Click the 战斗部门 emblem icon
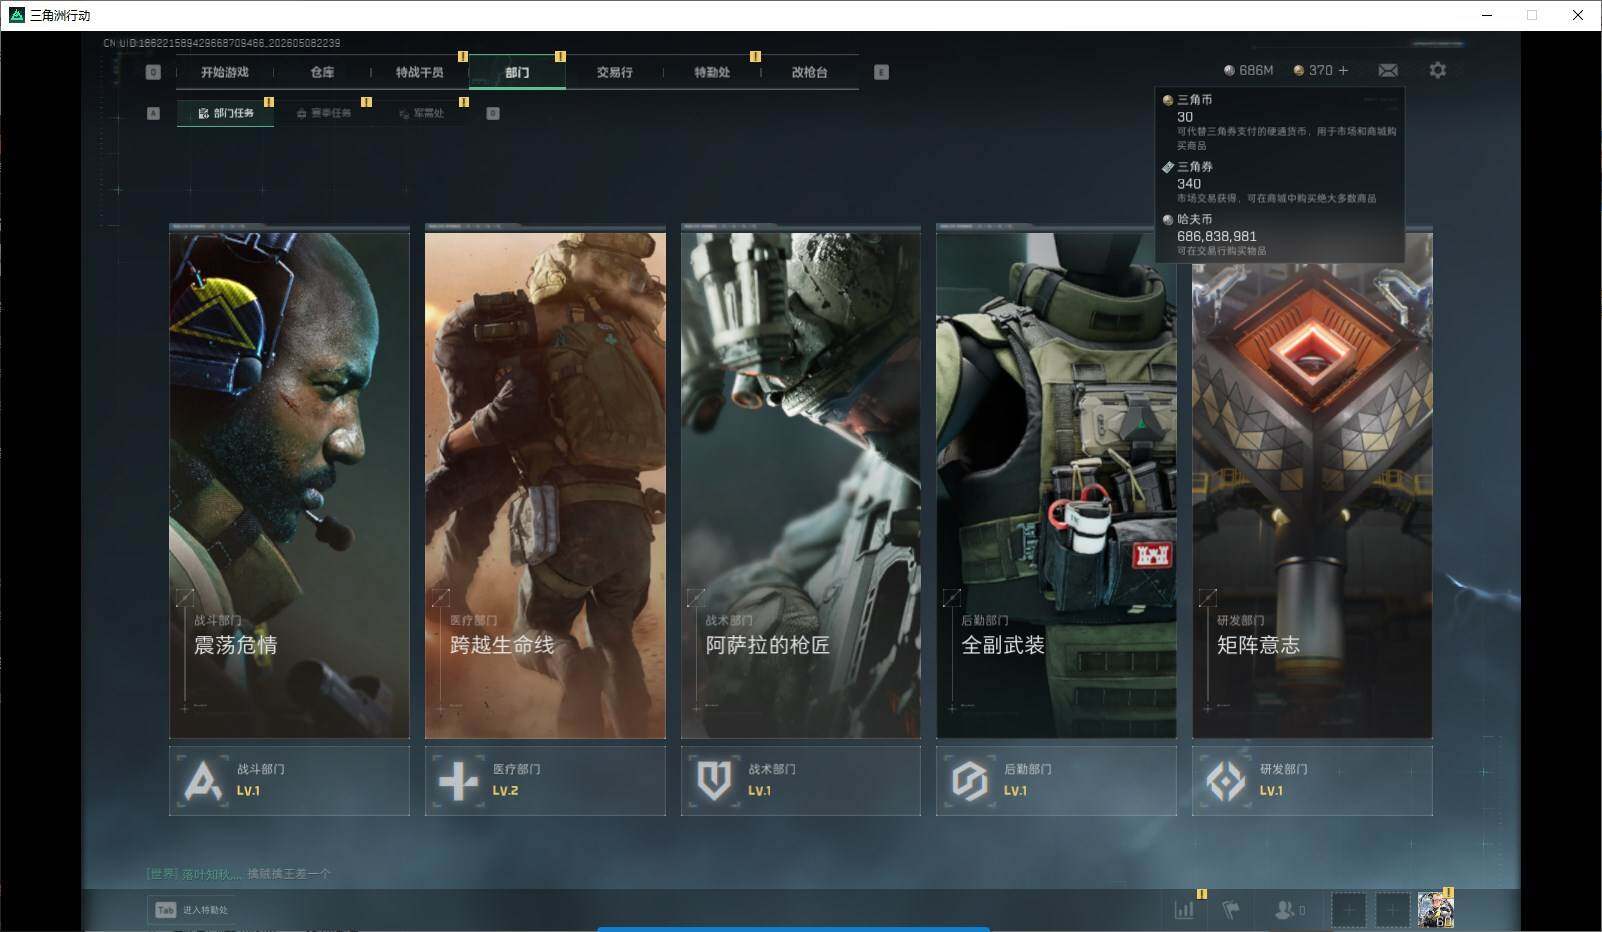The height and width of the screenshot is (932, 1602). [203, 781]
